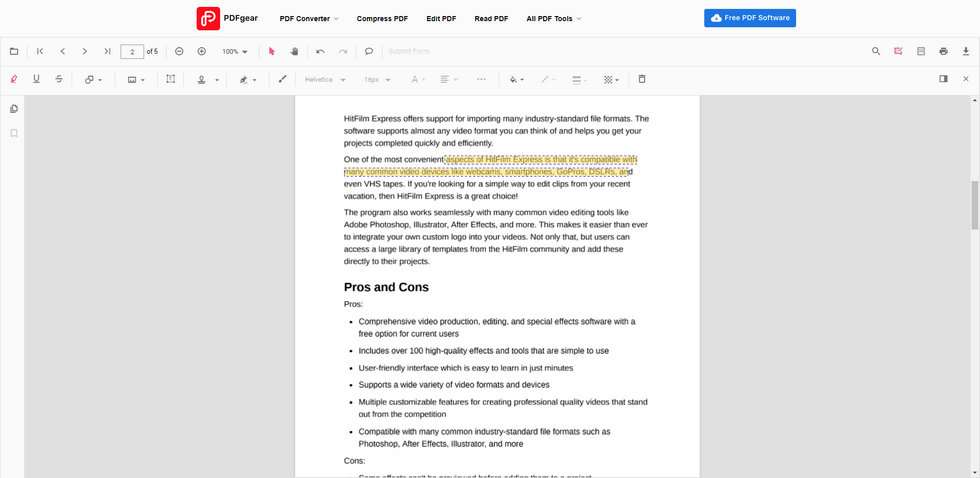Open the shapes annotation dropdown
The image size is (980, 478).
[93, 79]
